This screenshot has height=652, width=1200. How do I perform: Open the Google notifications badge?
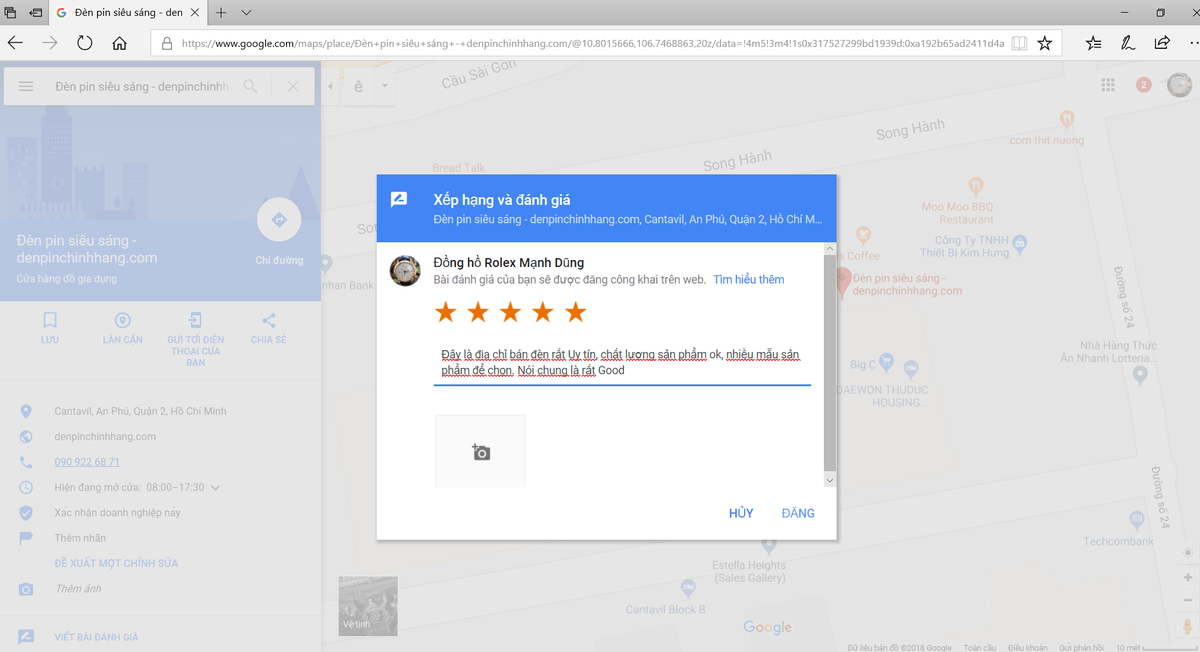point(1144,86)
